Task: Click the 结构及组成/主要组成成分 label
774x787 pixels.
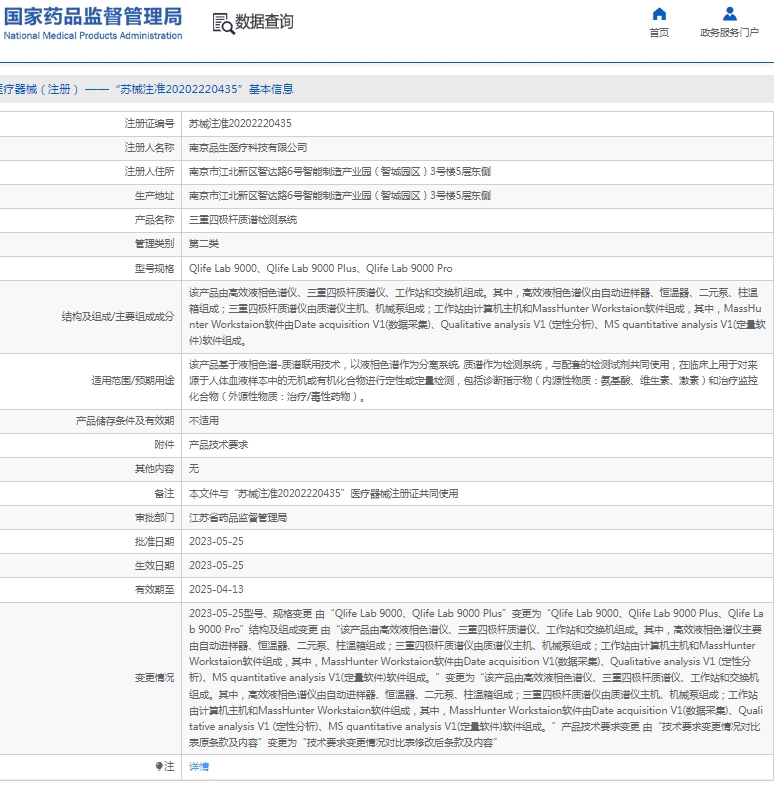Action: [118, 317]
